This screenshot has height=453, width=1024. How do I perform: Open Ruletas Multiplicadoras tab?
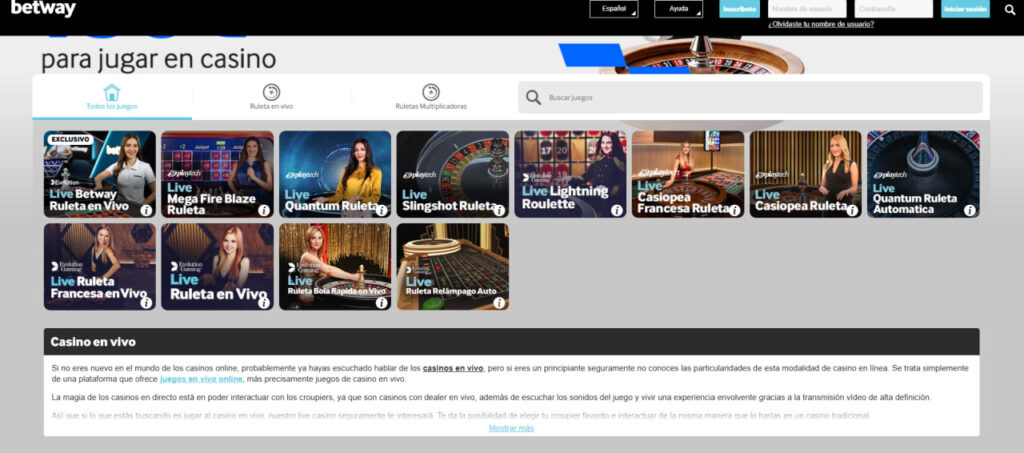(x=431, y=97)
